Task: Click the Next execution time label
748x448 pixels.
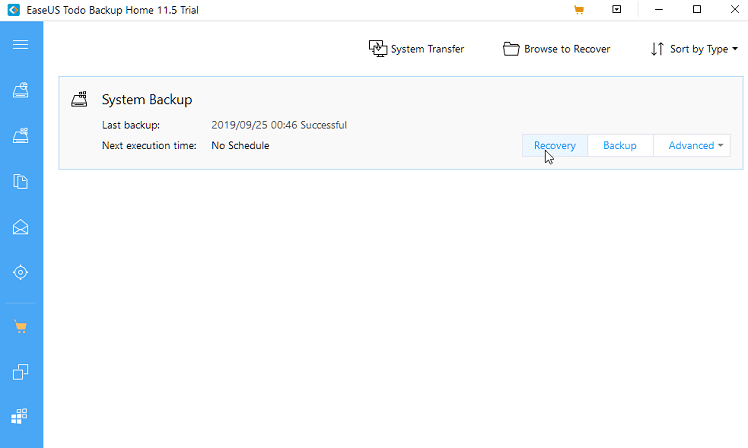Action: 149,146
